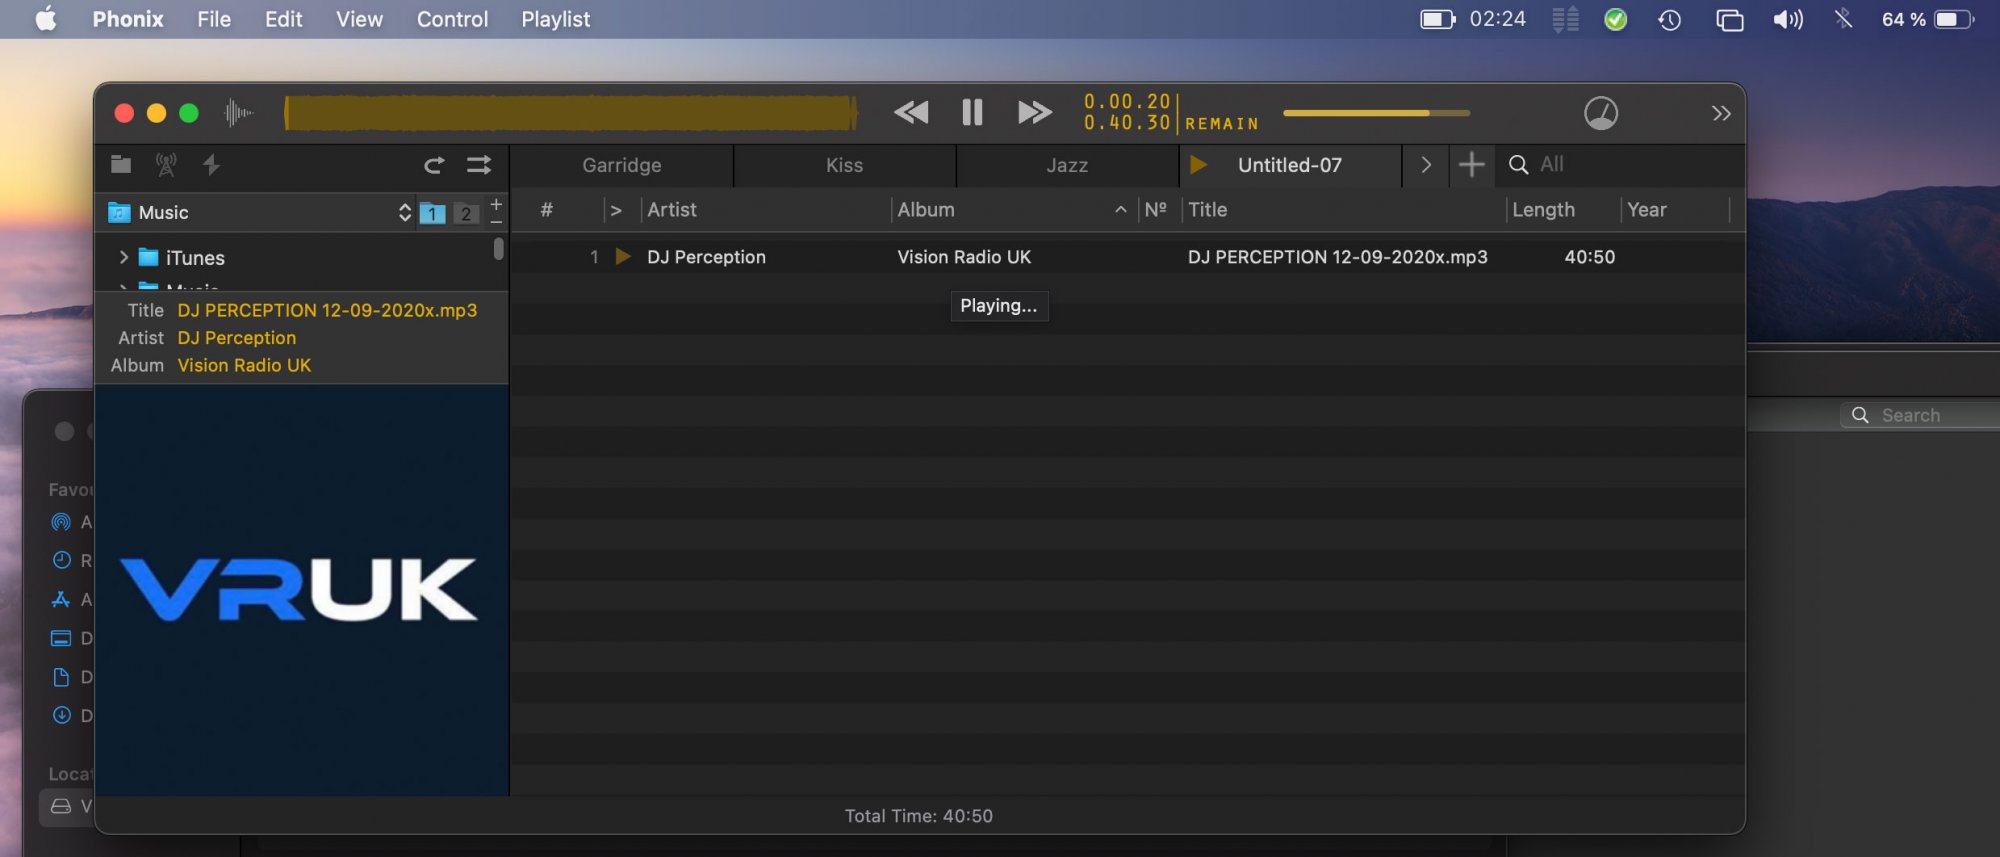This screenshot has width=2000, height=857.
Task: Click the > playing-indicator column header
Action: 616,210
